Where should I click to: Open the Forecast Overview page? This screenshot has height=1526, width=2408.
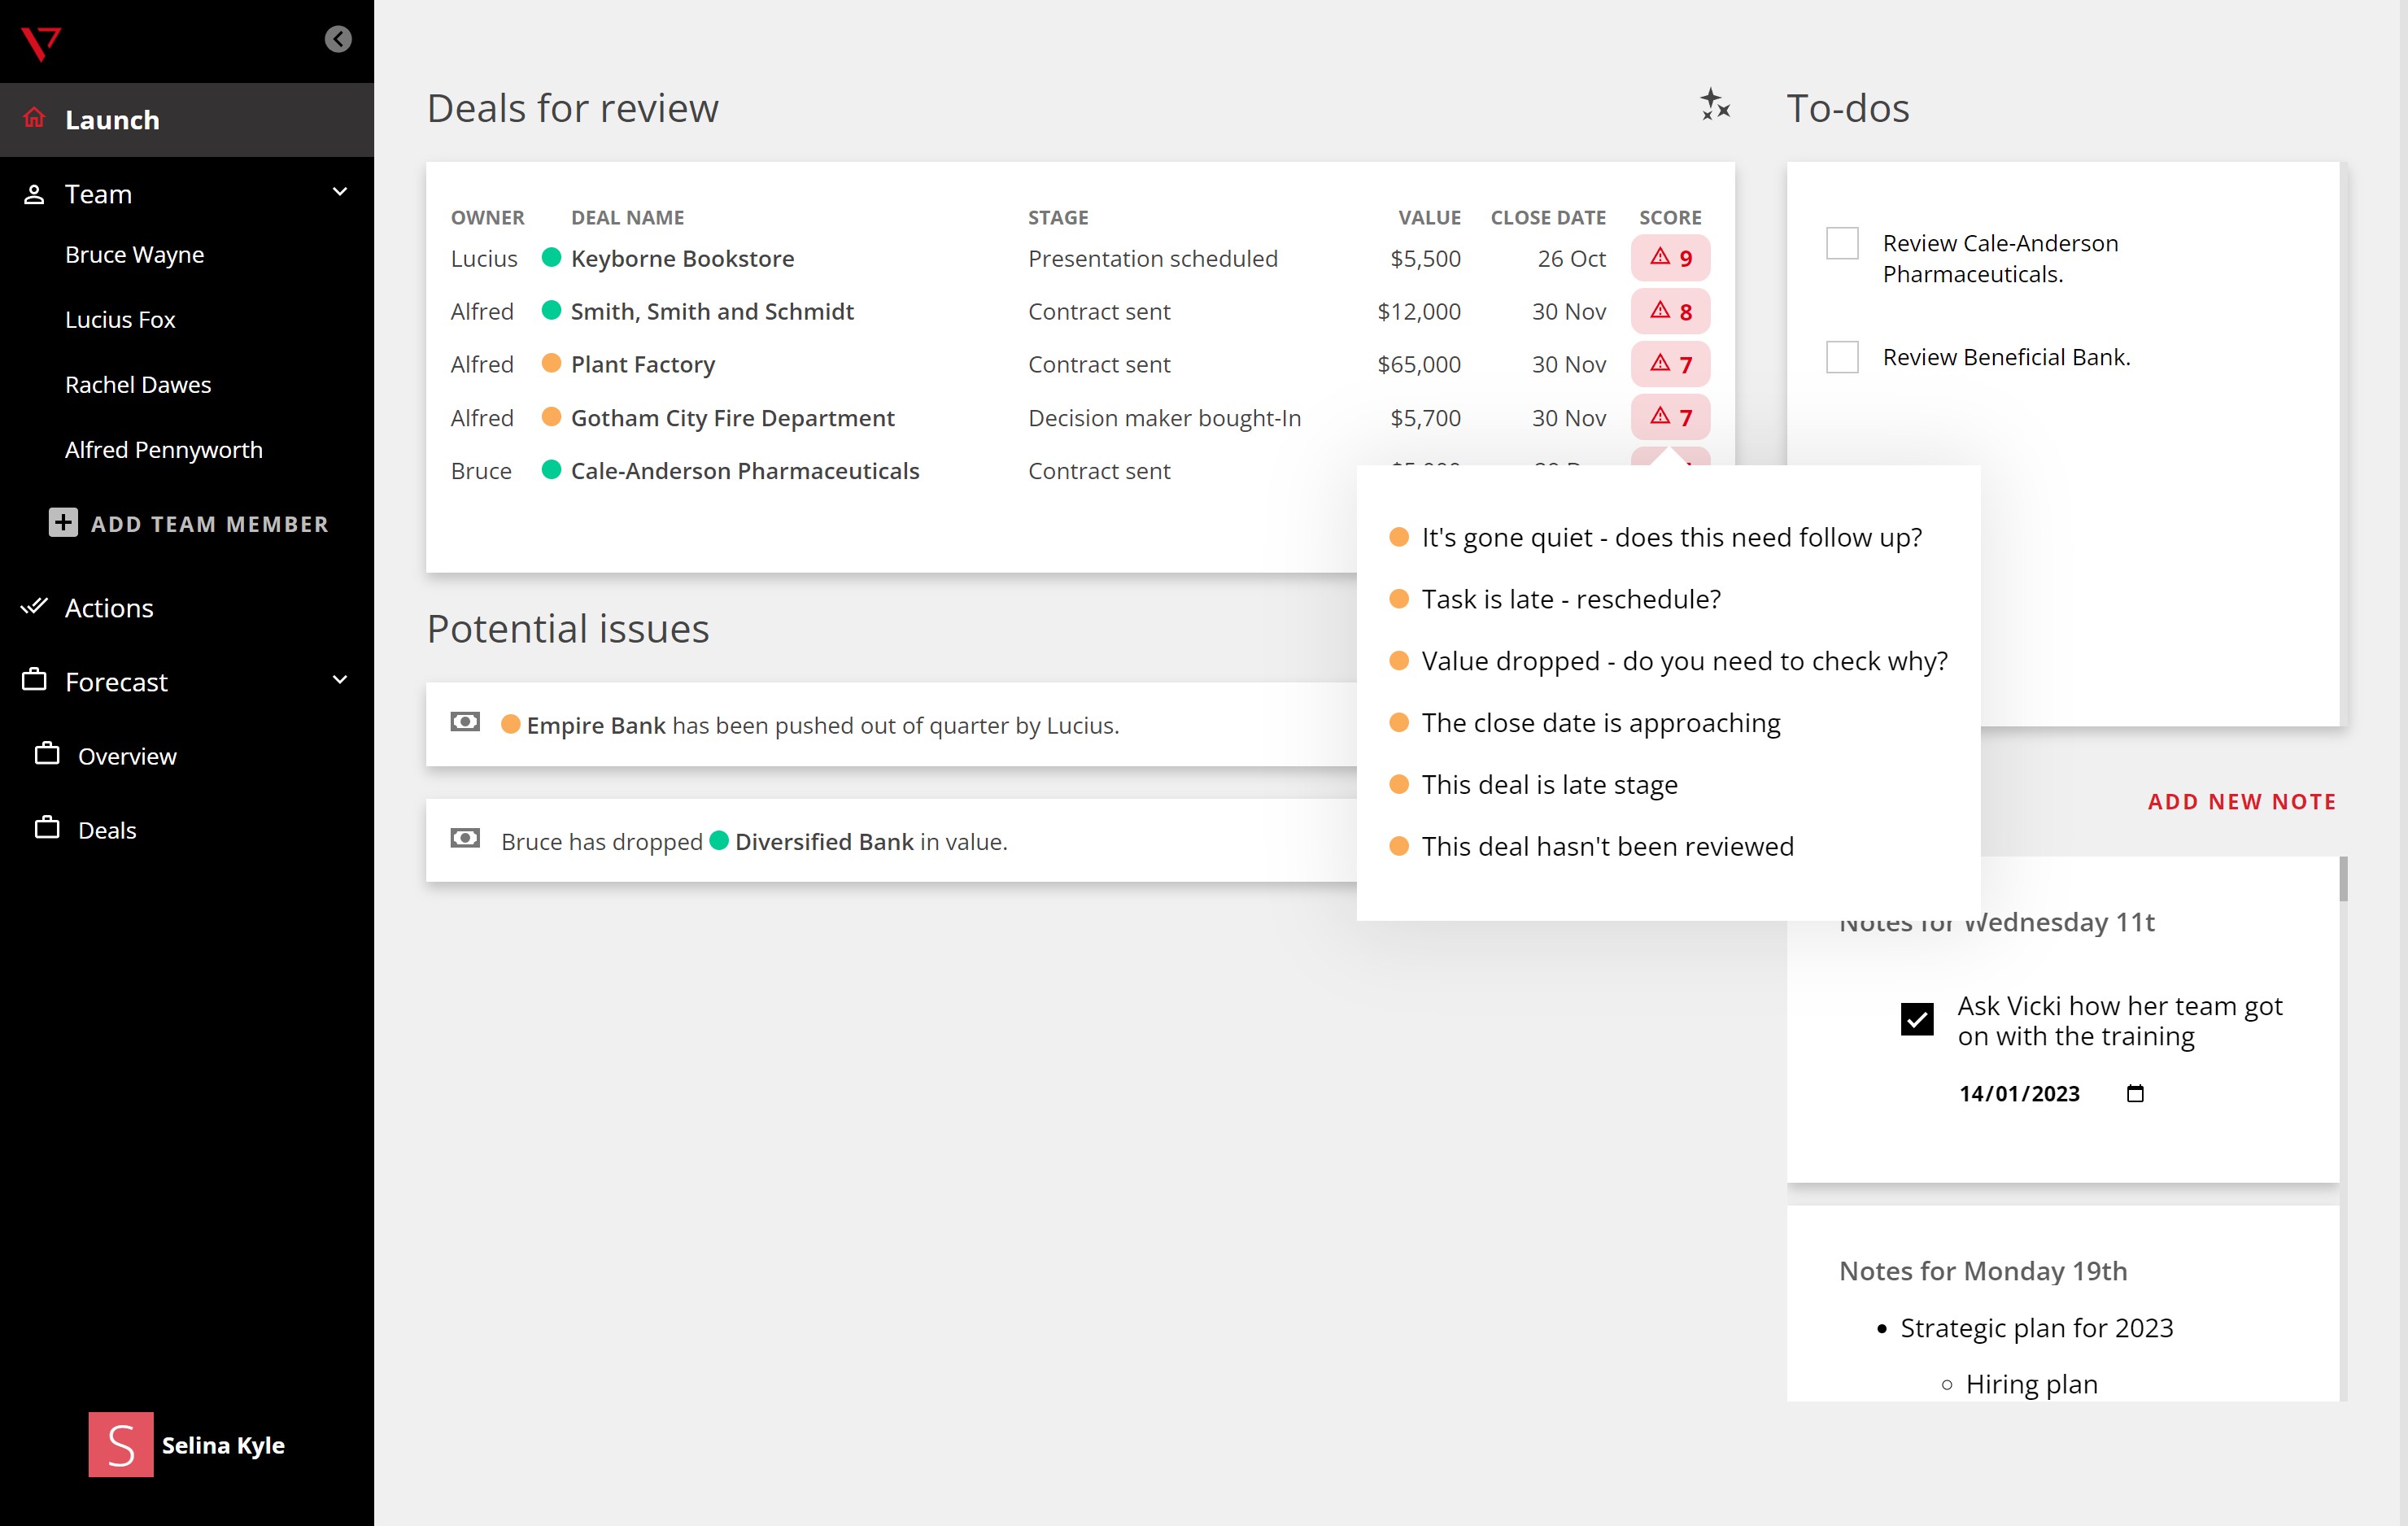127,756
